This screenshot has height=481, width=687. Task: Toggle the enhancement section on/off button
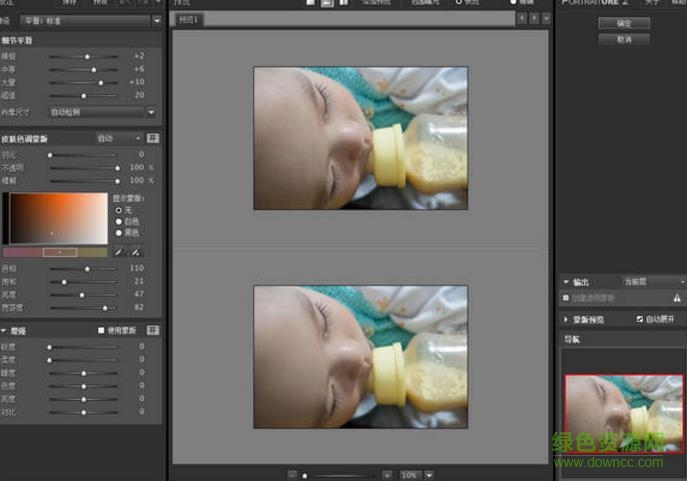(153, 330)
